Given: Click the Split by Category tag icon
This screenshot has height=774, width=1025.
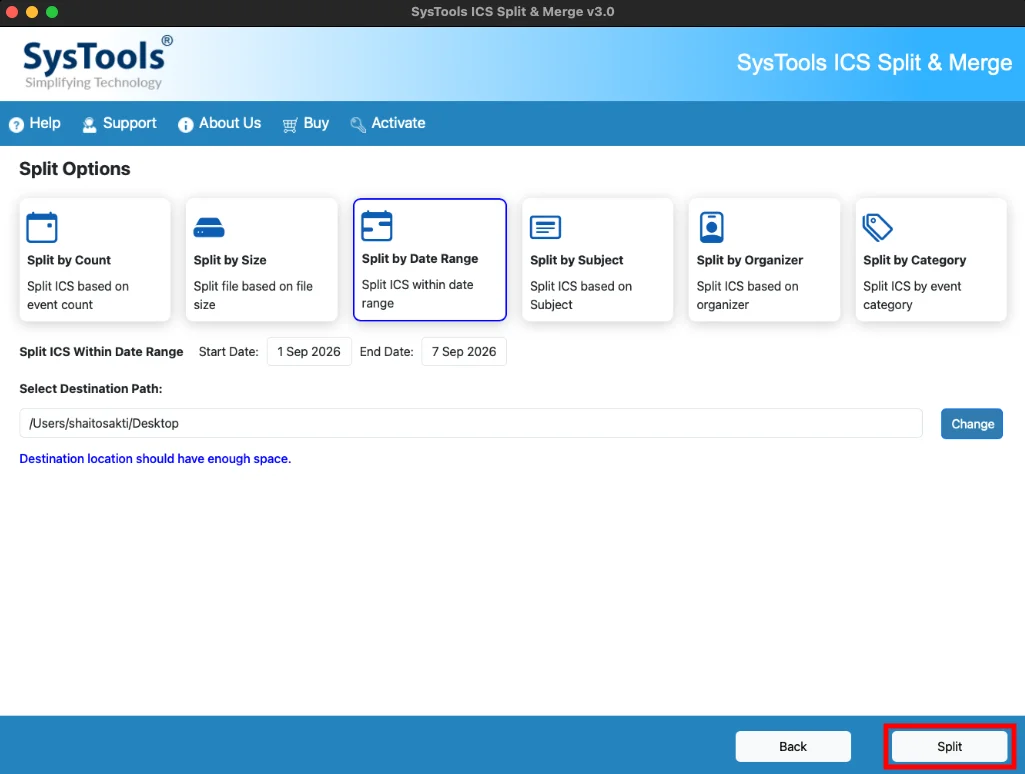Looking at the screenshot, I should click(877, 227).
